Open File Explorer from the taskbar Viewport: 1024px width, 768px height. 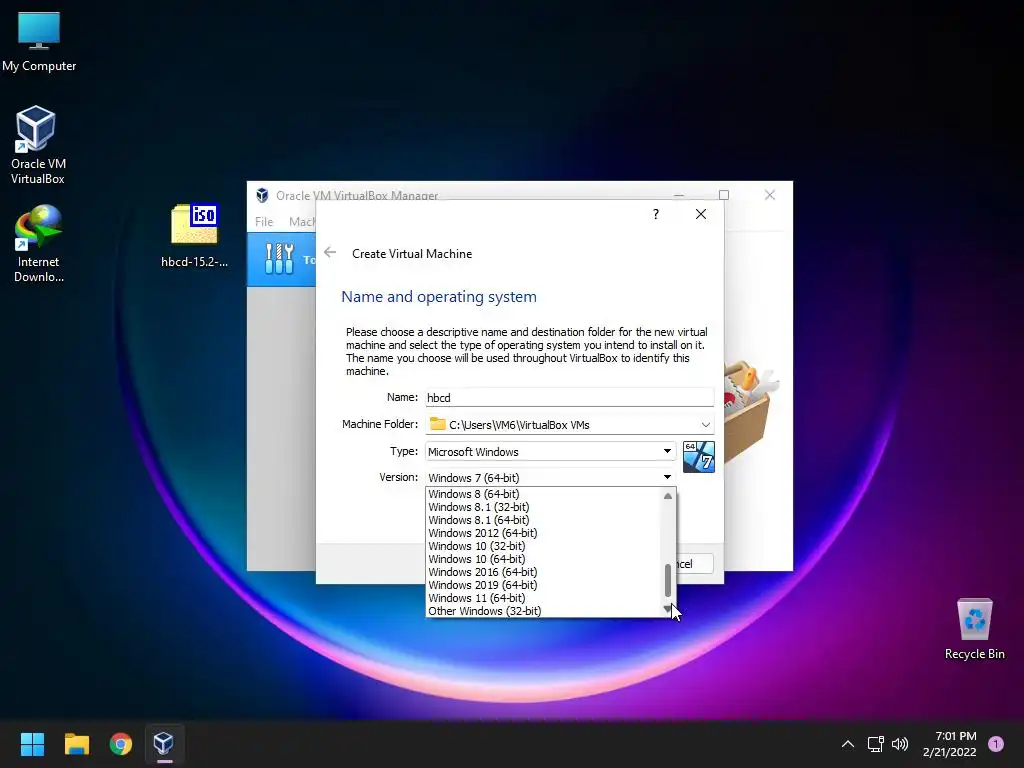[76, 744]
